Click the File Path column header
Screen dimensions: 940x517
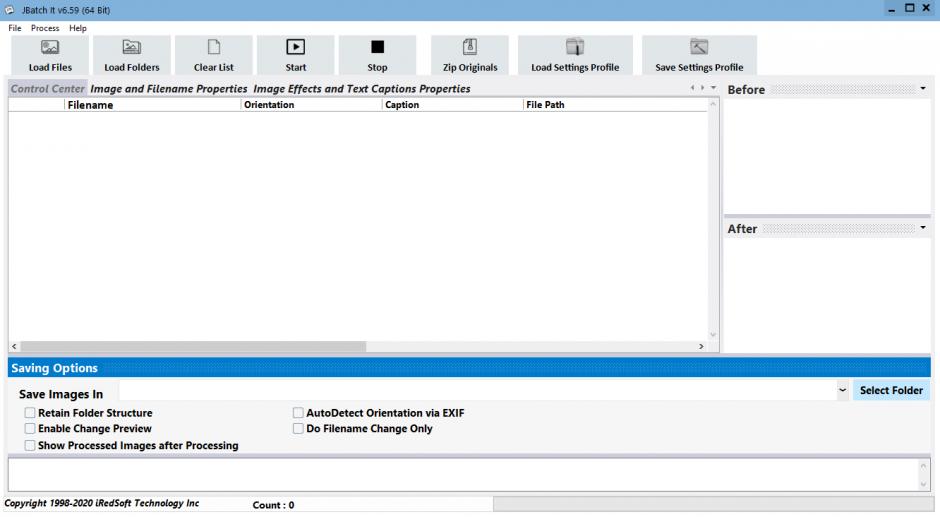click(x=615, y=105)
